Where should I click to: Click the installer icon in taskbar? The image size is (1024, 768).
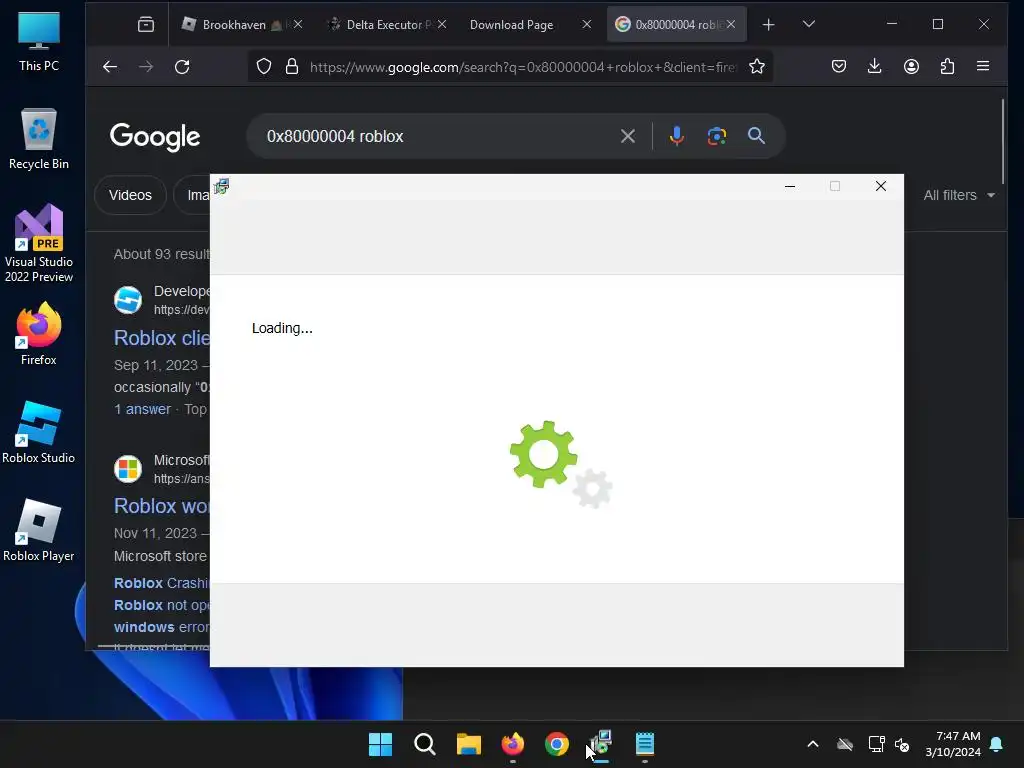[601, 744]
